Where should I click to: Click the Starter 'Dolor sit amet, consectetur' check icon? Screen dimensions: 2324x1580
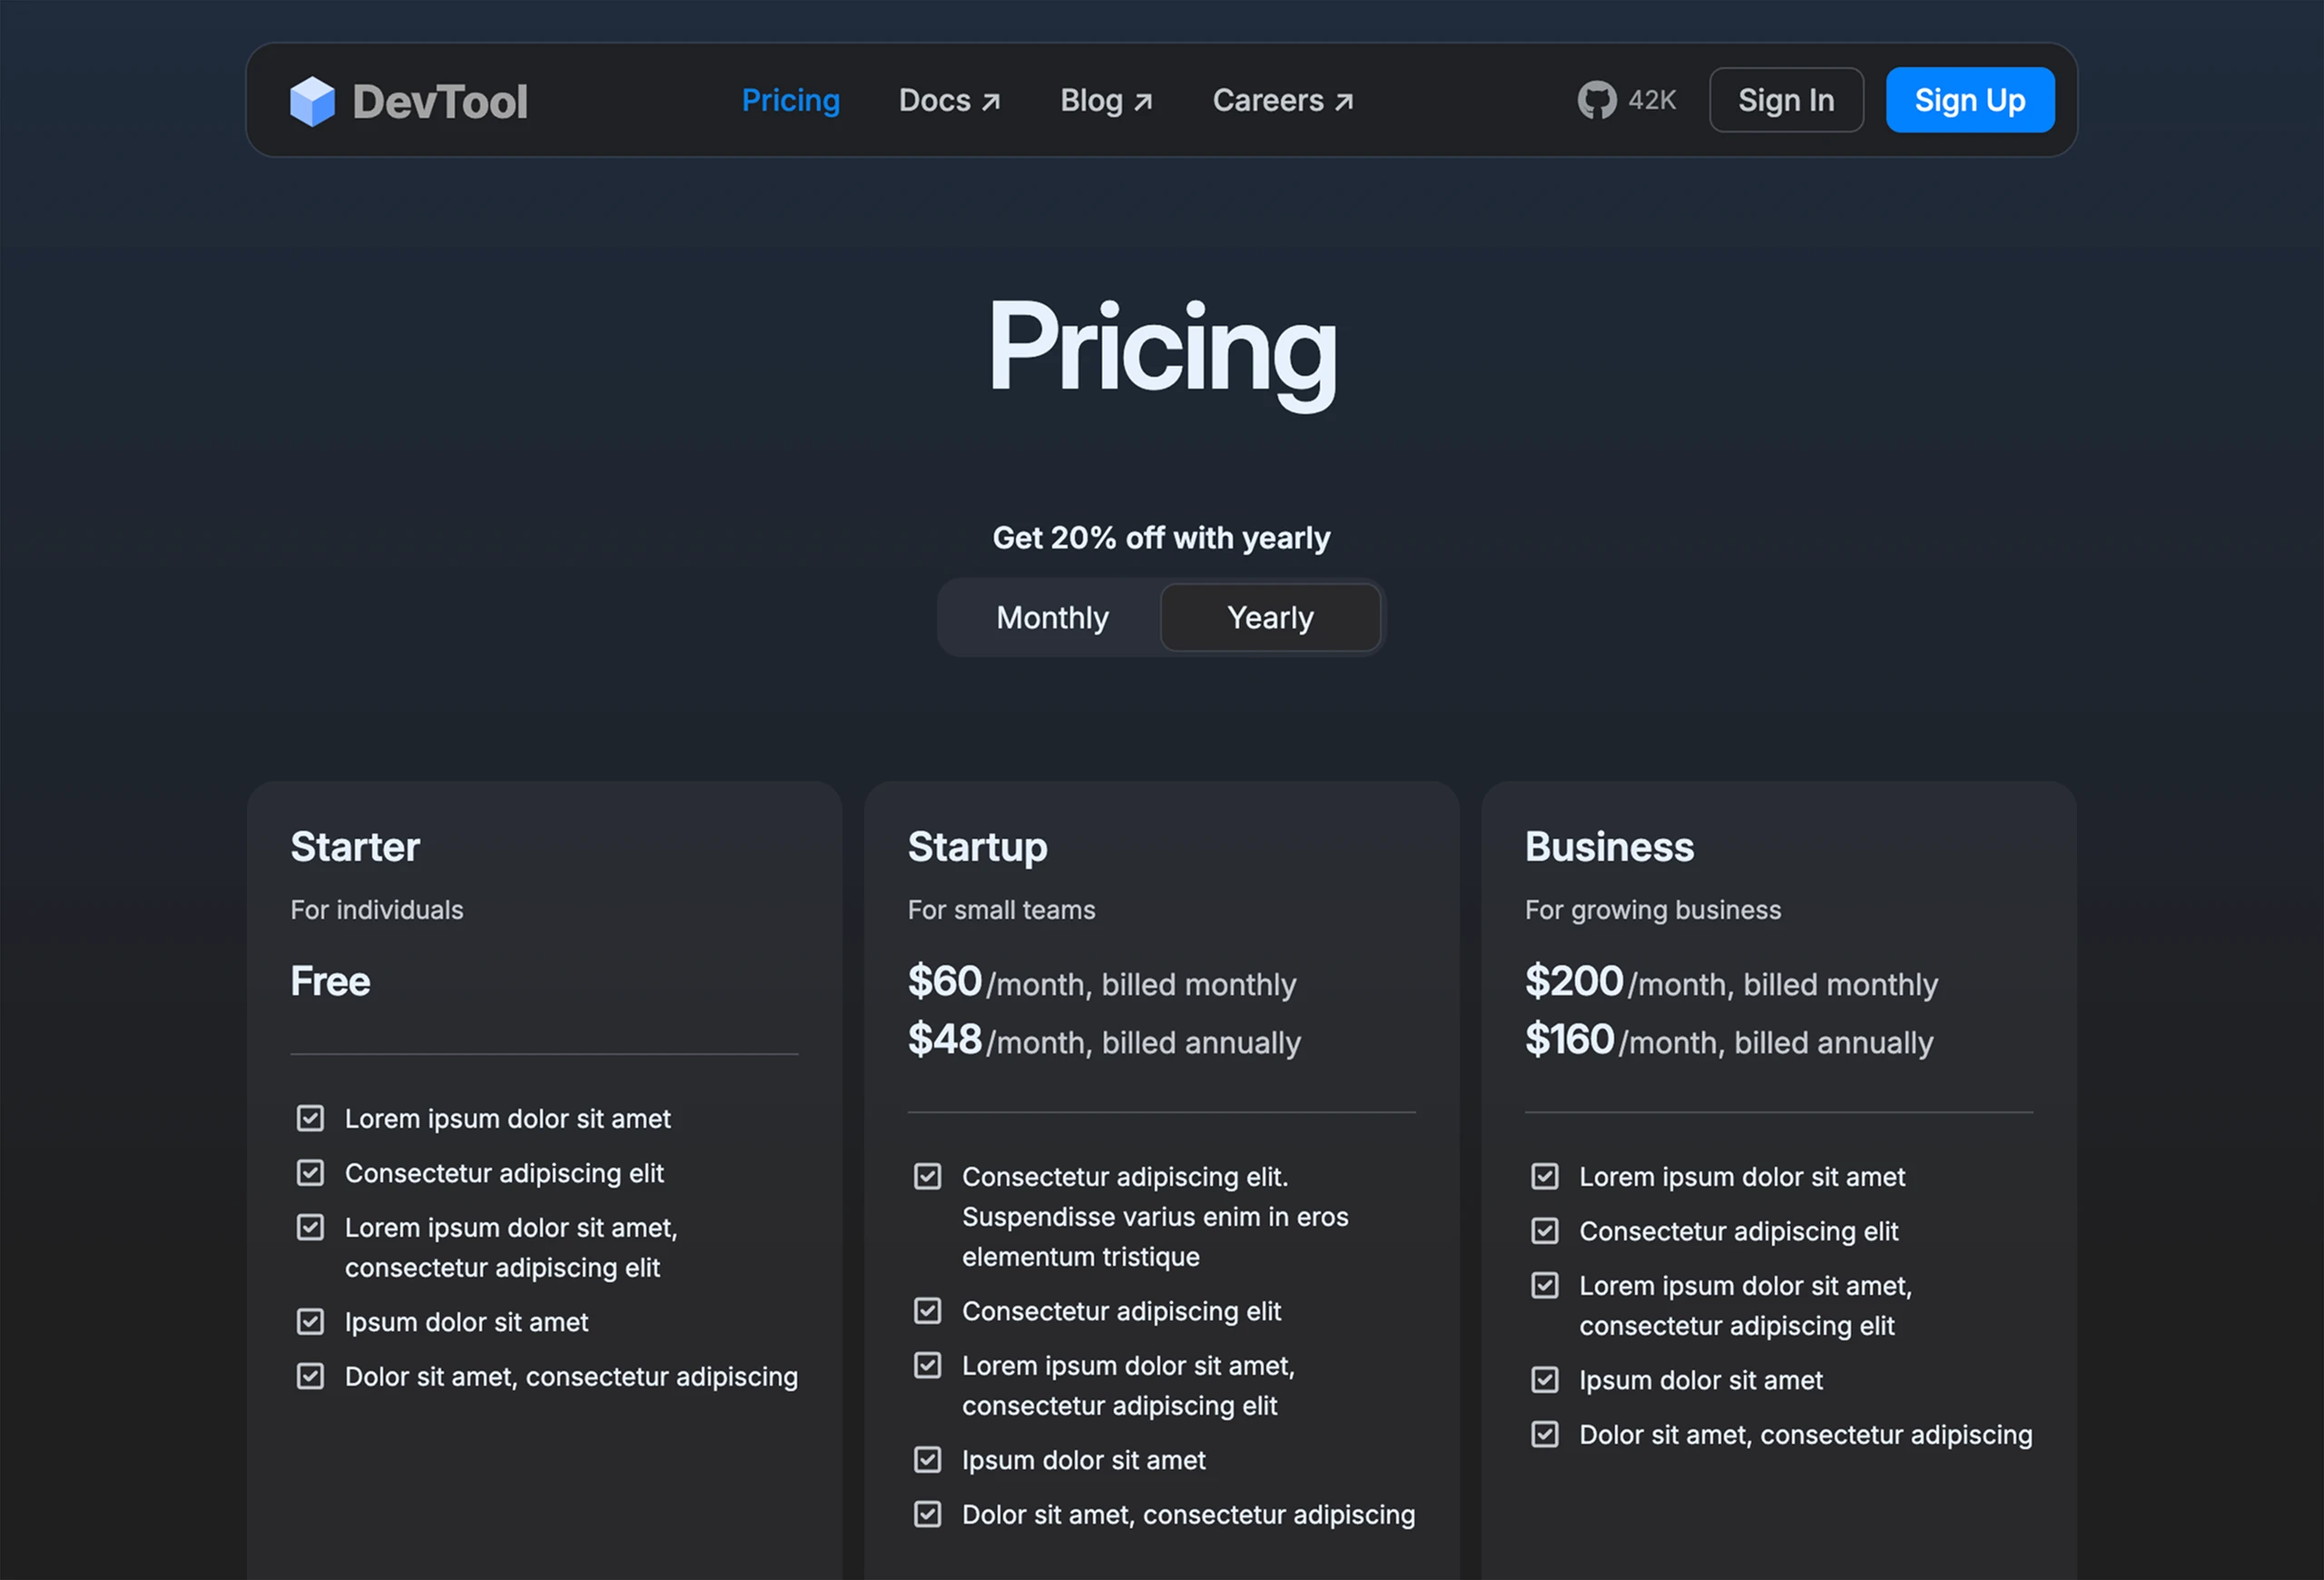tap(310, 1376)
